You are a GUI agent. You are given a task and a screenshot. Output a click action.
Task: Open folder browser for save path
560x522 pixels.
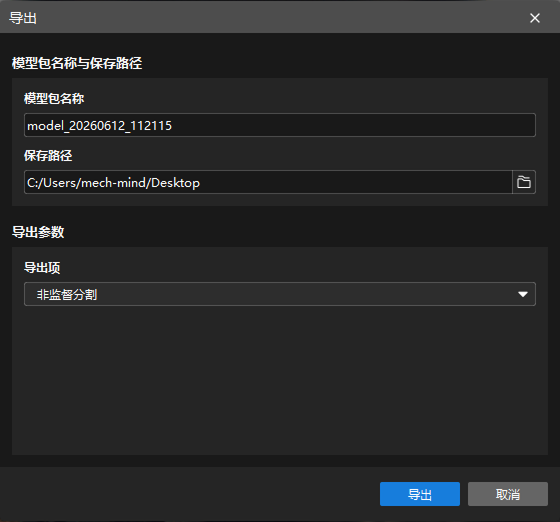tap(524, 182)
